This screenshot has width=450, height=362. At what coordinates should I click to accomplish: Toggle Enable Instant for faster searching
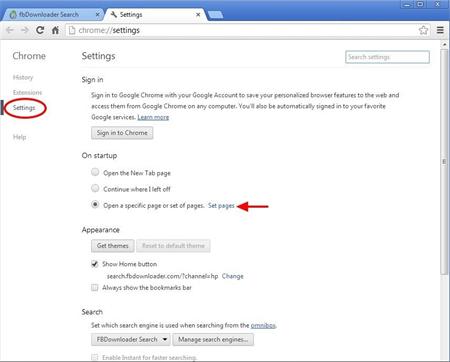[x=95, y=357]
